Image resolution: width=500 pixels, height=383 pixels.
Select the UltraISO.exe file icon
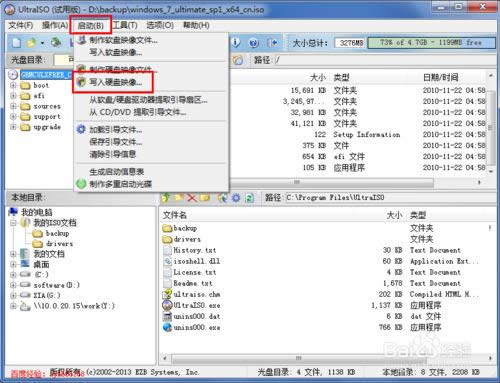click(167, 305)
